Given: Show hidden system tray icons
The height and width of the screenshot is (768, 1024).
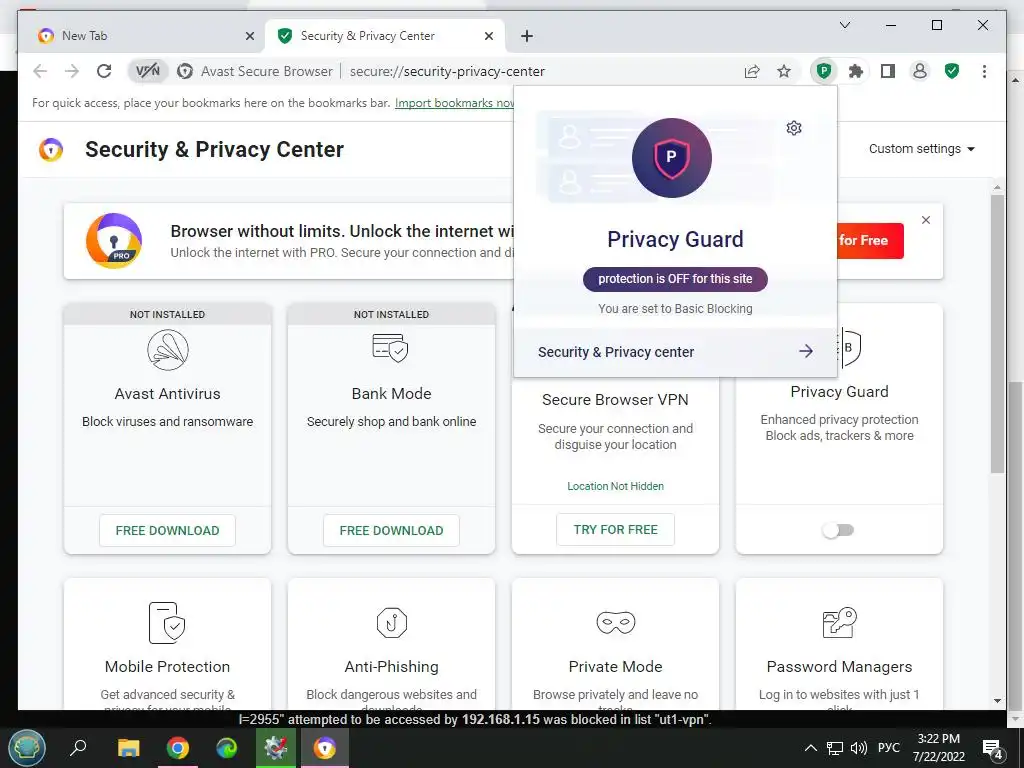Looking at the screenshot, I should pyautogui.click(x=810, y=748).
